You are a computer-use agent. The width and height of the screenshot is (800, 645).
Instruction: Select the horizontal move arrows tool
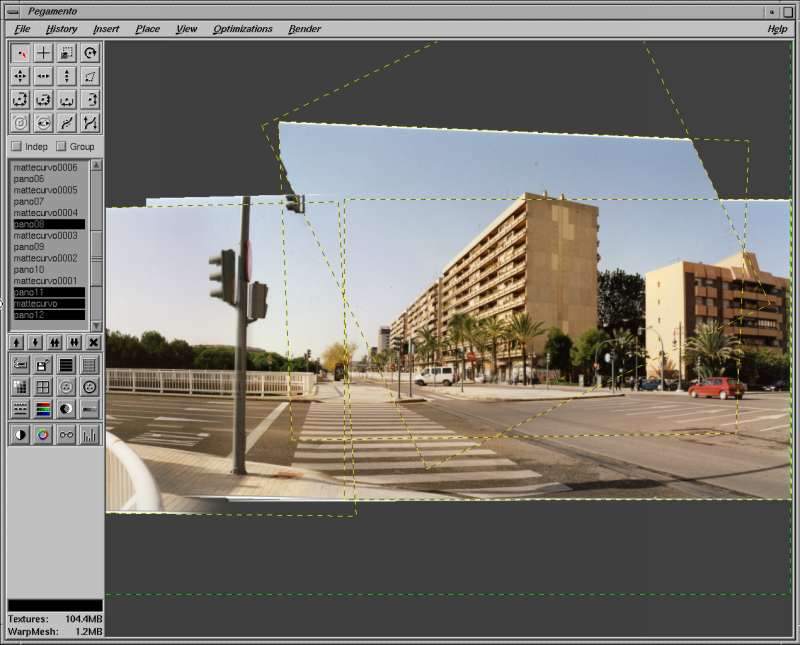click(x=43, y=76)
